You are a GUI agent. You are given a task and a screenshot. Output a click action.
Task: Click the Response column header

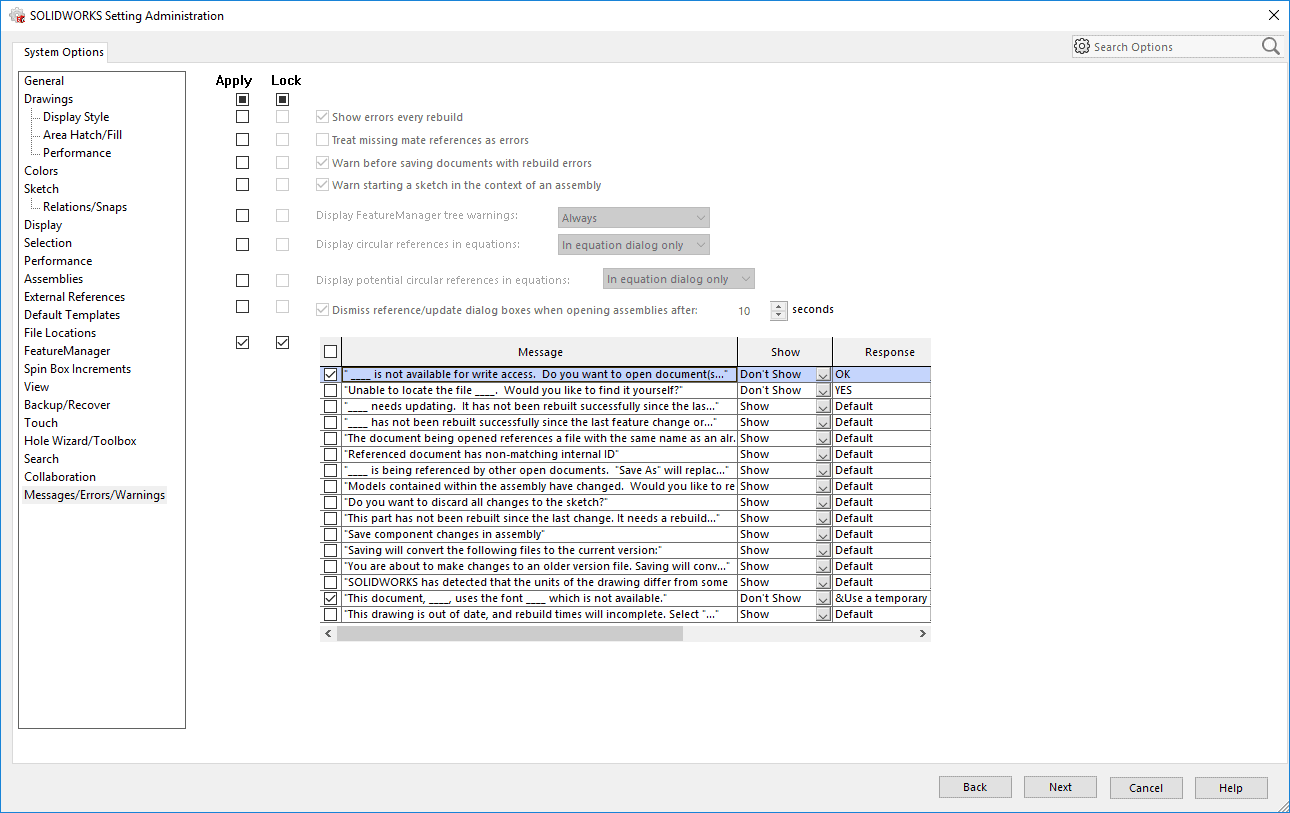pyautogui.click(x=882, y=352)
